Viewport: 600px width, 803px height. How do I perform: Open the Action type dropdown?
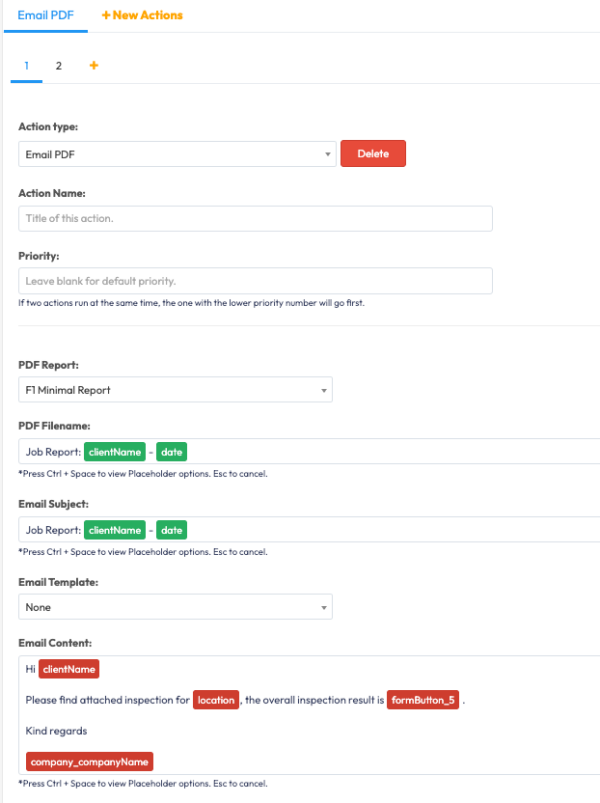click(177, 154)
